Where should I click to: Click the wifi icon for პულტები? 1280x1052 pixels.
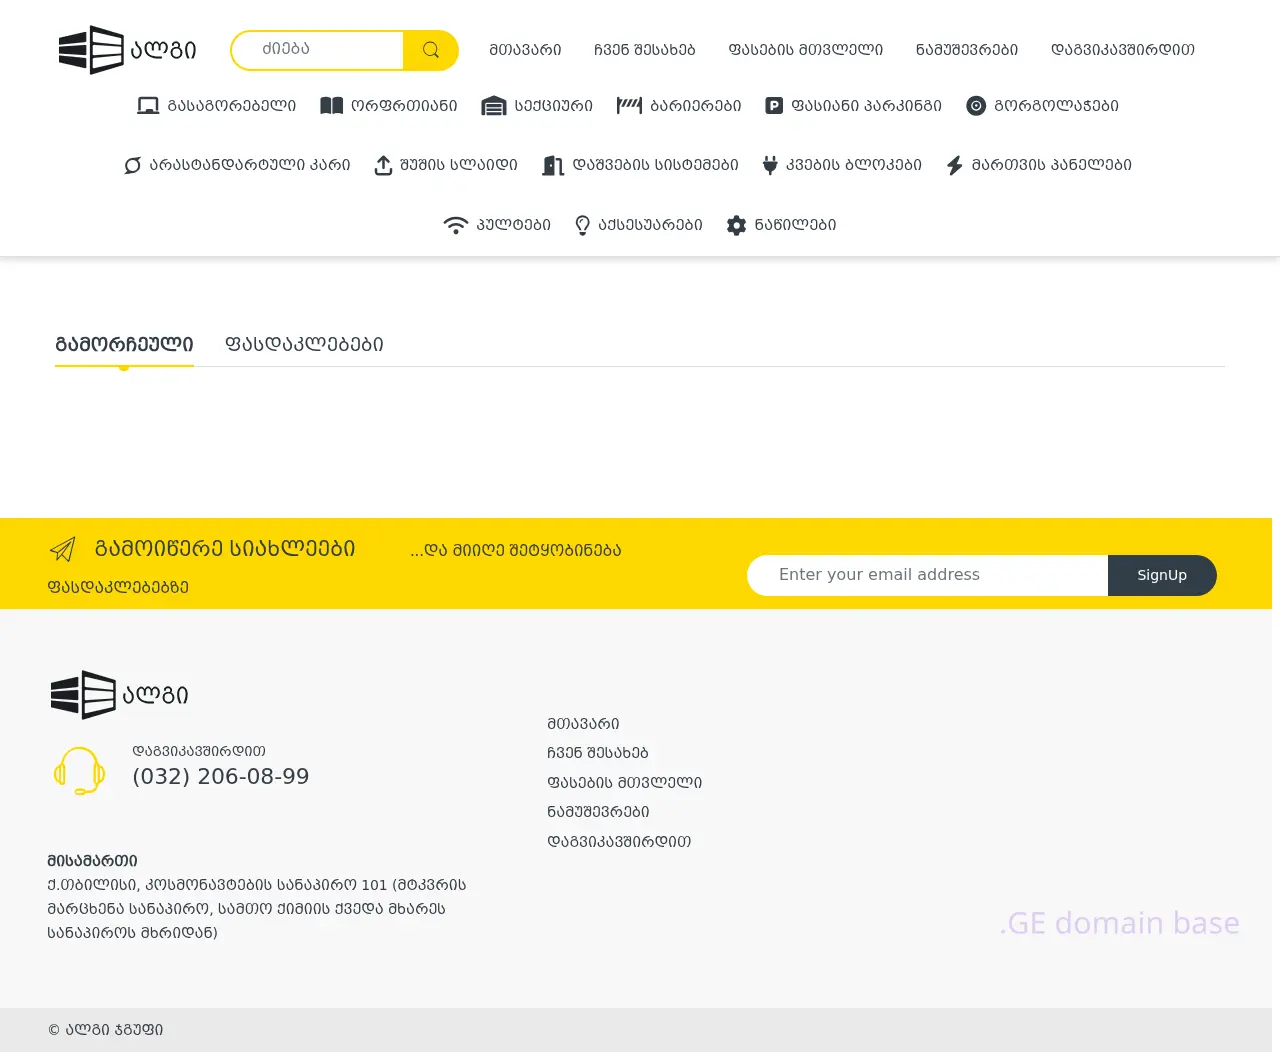pos(455,226)
